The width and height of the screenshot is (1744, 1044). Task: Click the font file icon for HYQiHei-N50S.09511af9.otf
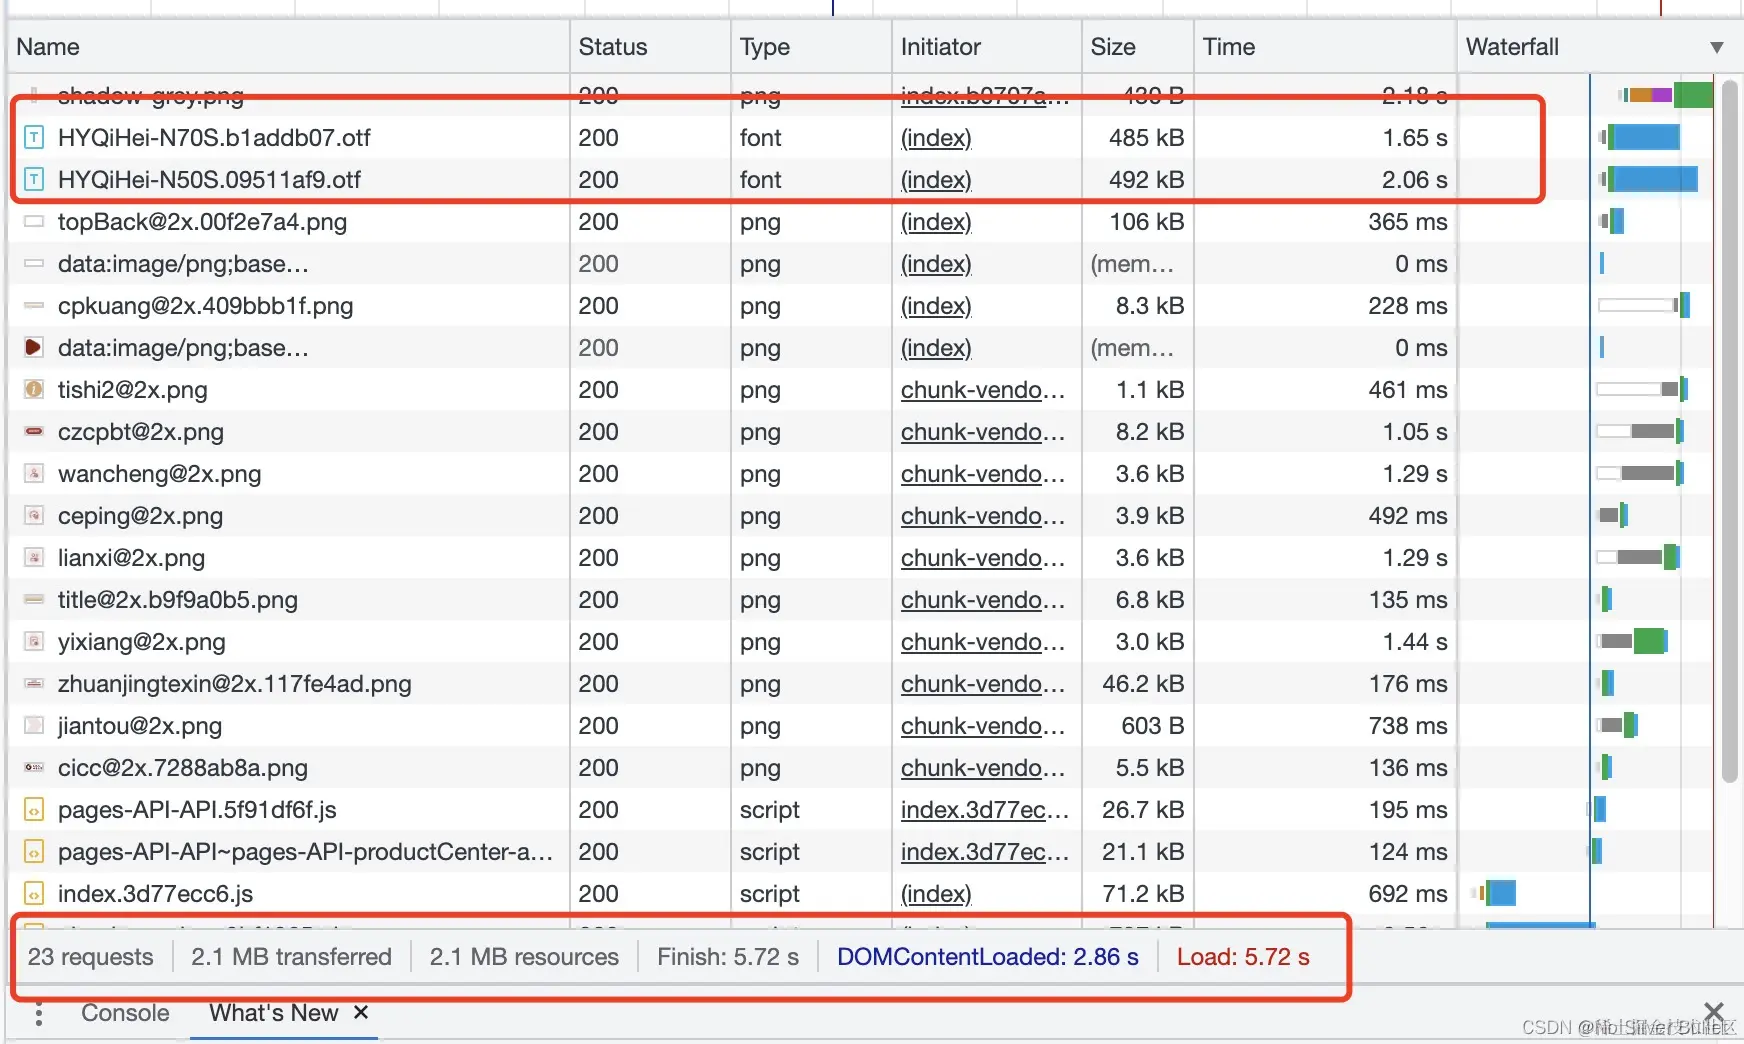click(x=34, y=180)
